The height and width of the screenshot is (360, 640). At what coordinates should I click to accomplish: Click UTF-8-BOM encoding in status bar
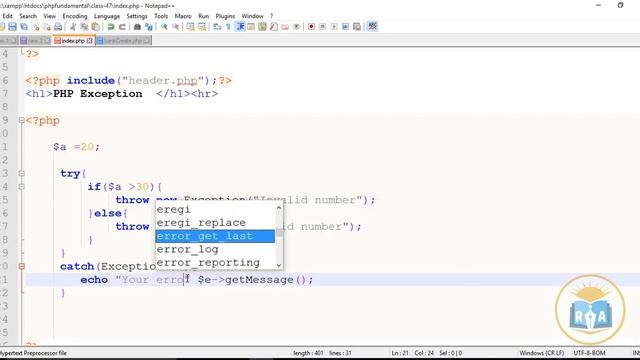tap(589, 353)
